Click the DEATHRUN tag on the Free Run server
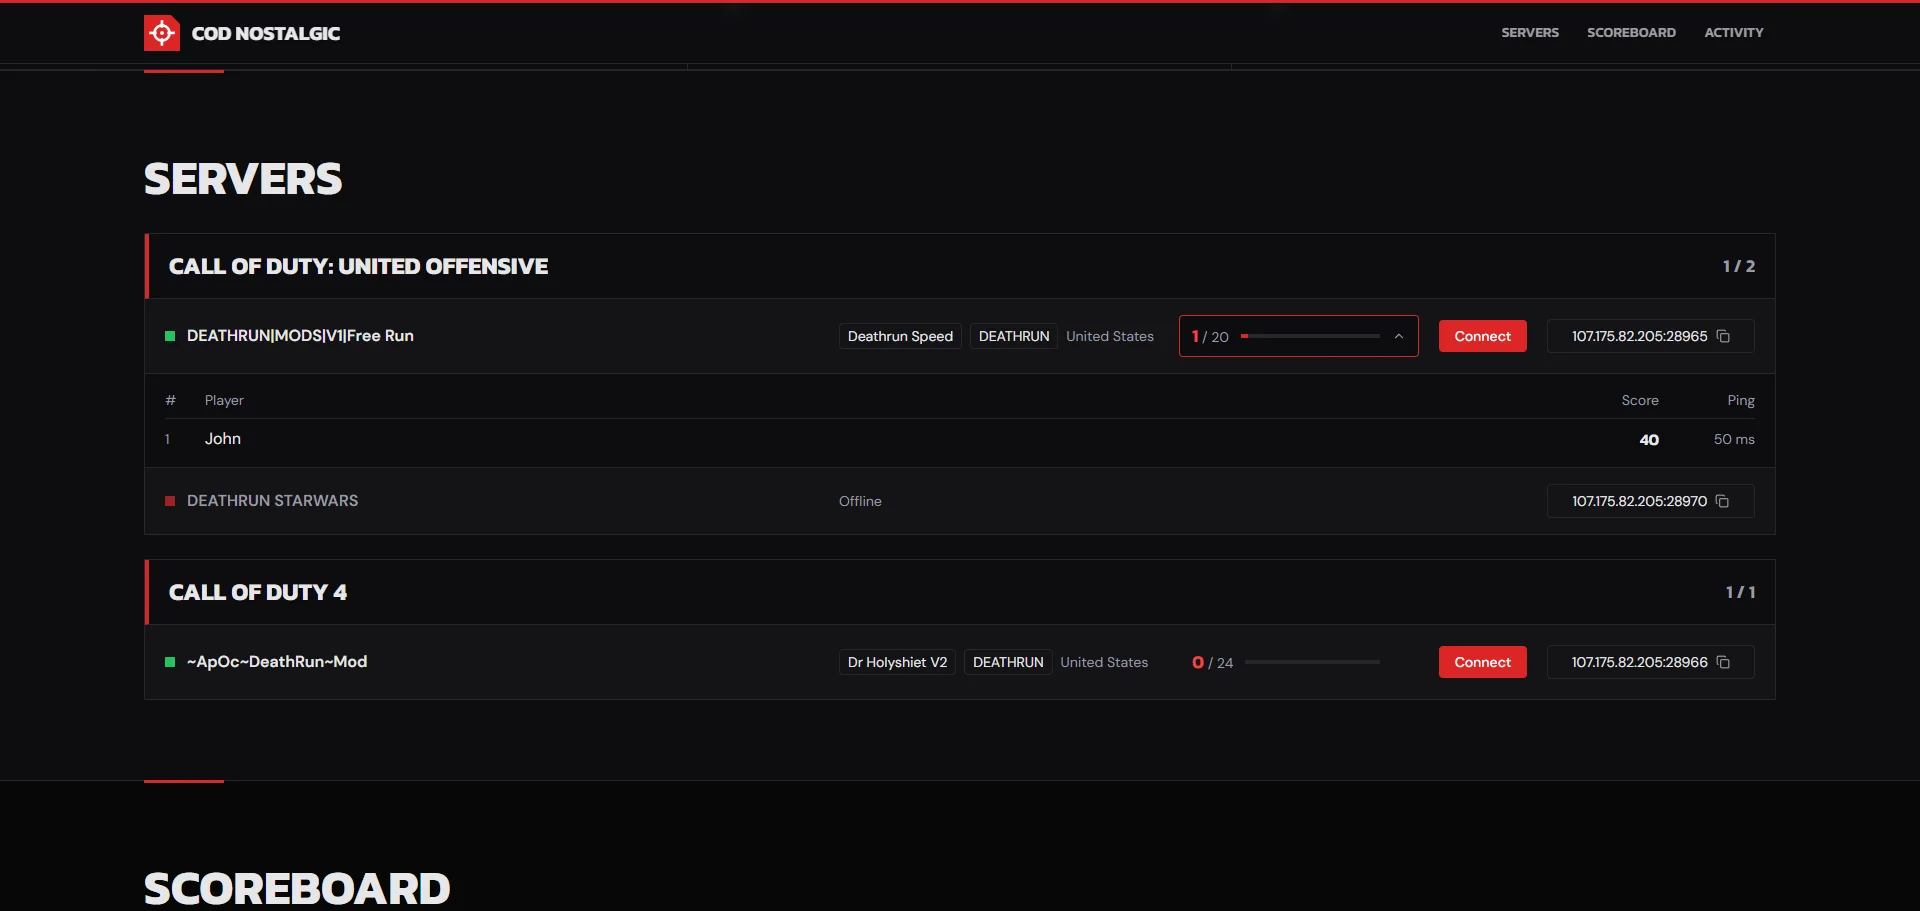1920x911 pixels. [x=1014, y=336]
